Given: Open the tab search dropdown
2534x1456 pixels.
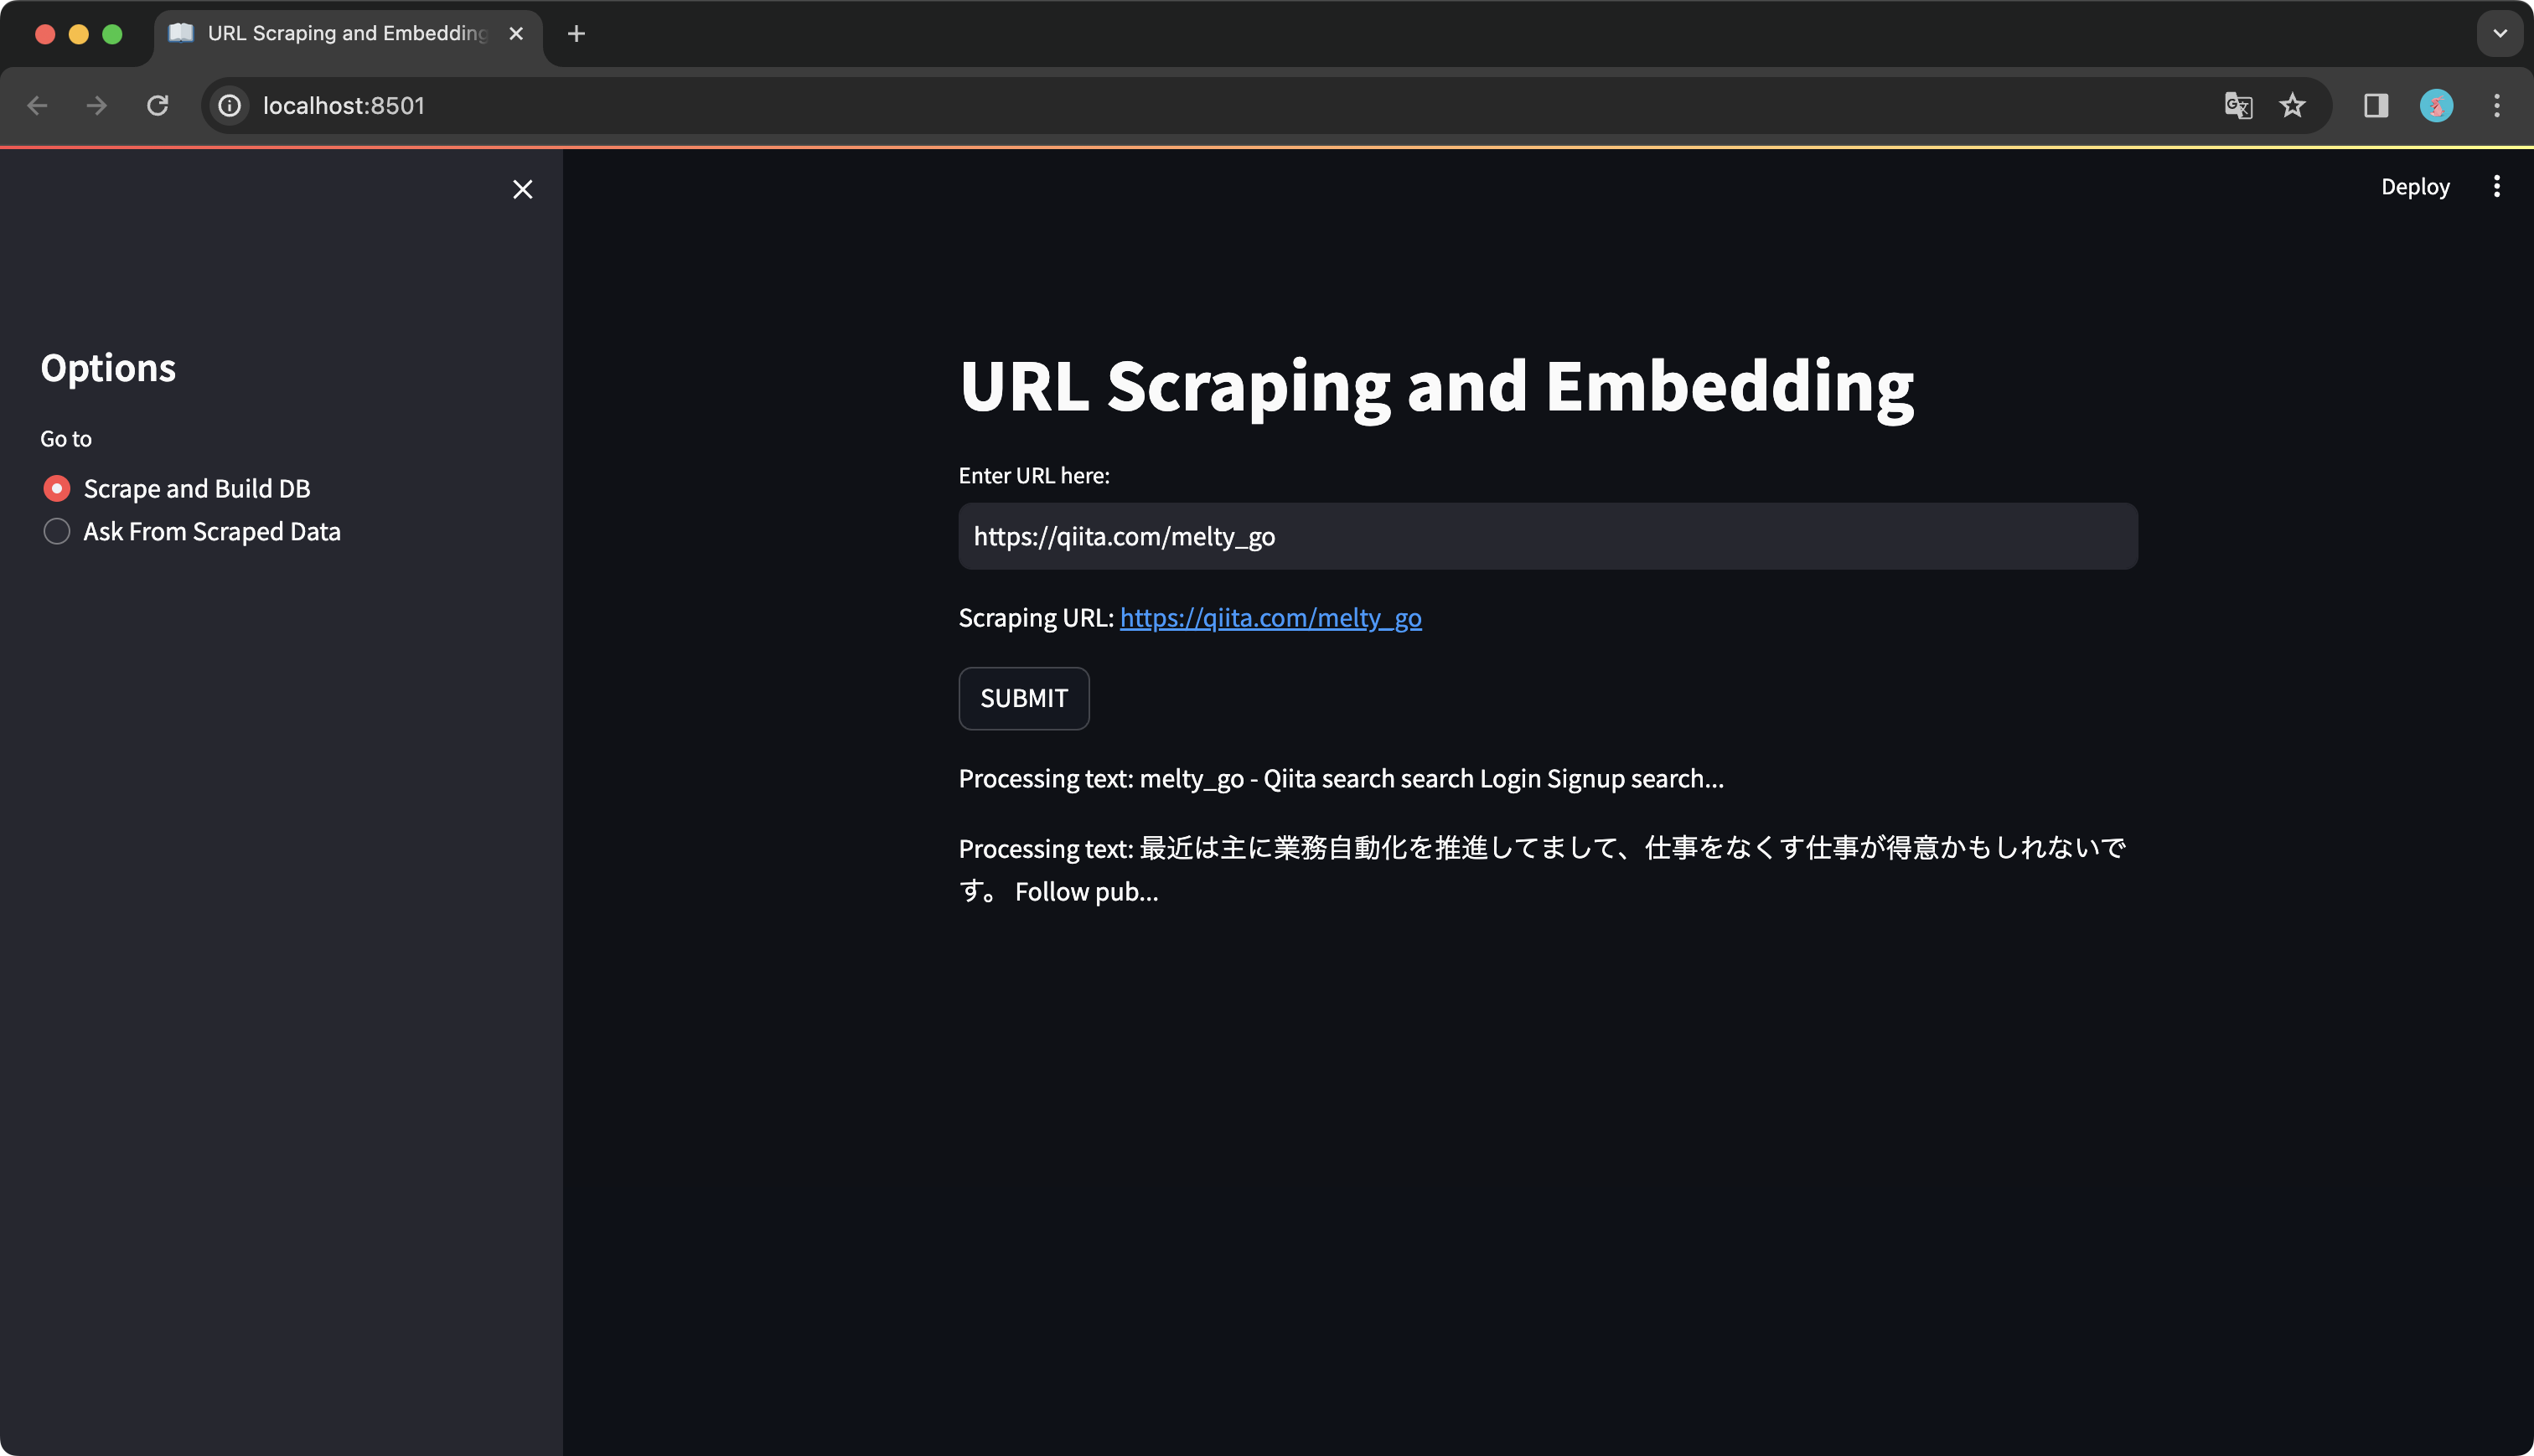Looking at the screenshot, I should tap(2499, 33).
